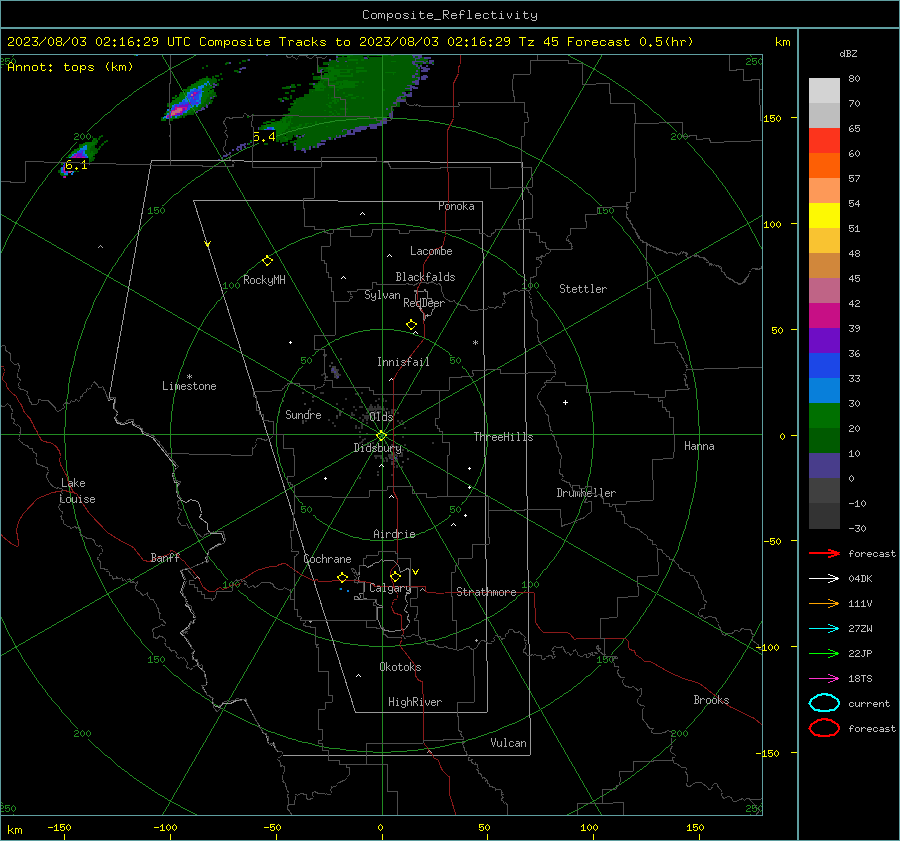Click the yellow diamond marker beside RockyMH
Screen dimensions: 900x841
point(267,261)
